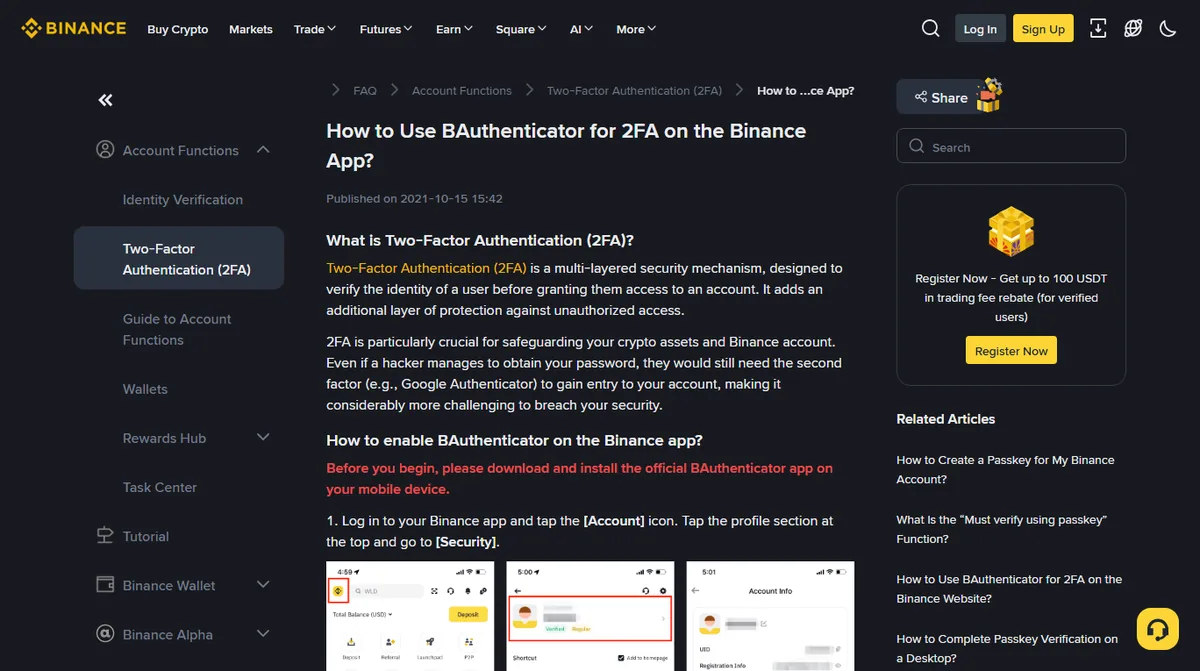Click the Related Articles heading

[946, 418]
